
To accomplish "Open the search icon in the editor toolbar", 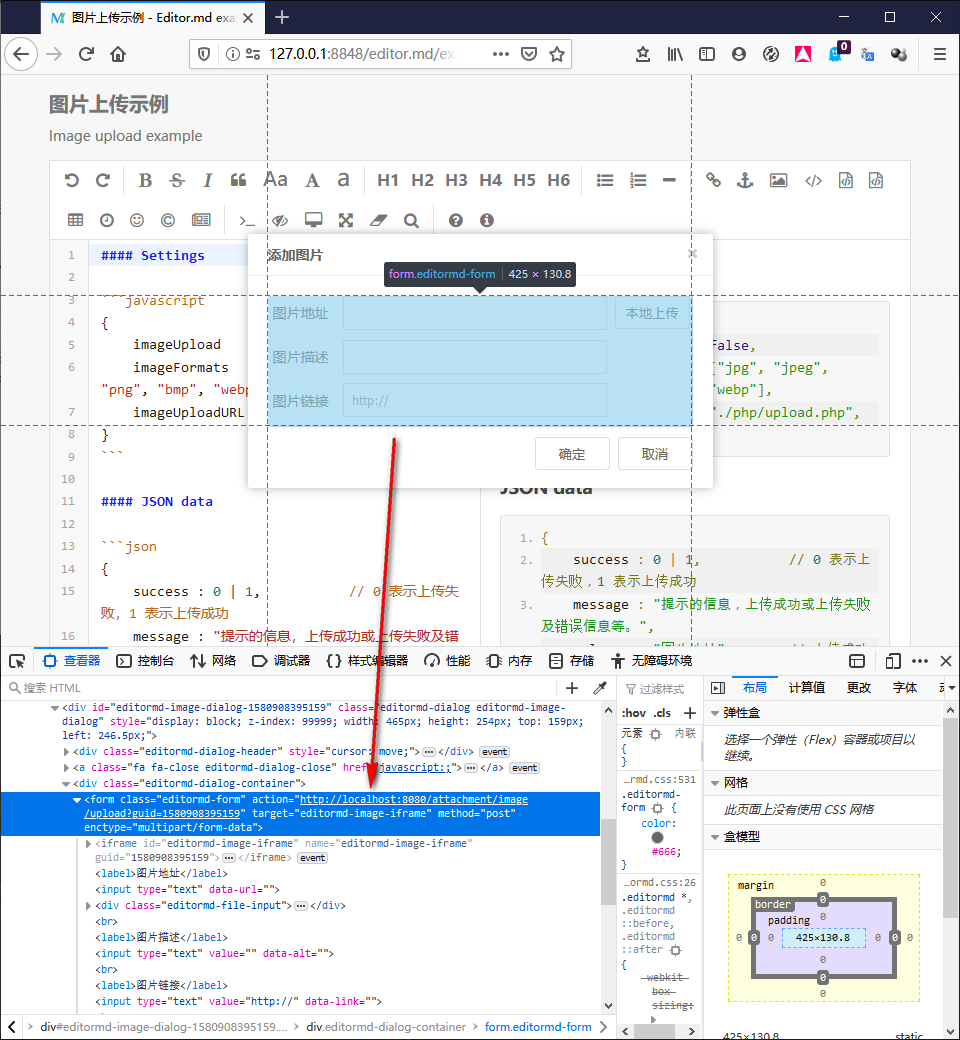I will tap(411, 220).
